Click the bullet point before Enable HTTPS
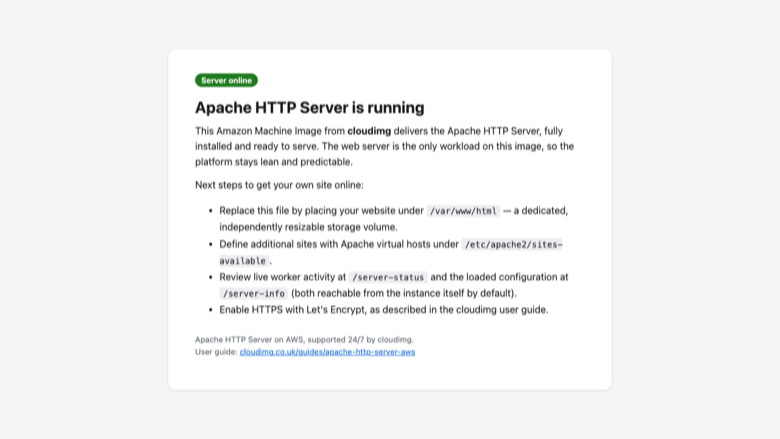This screenshot has width=780, height=439. (210, 310)
